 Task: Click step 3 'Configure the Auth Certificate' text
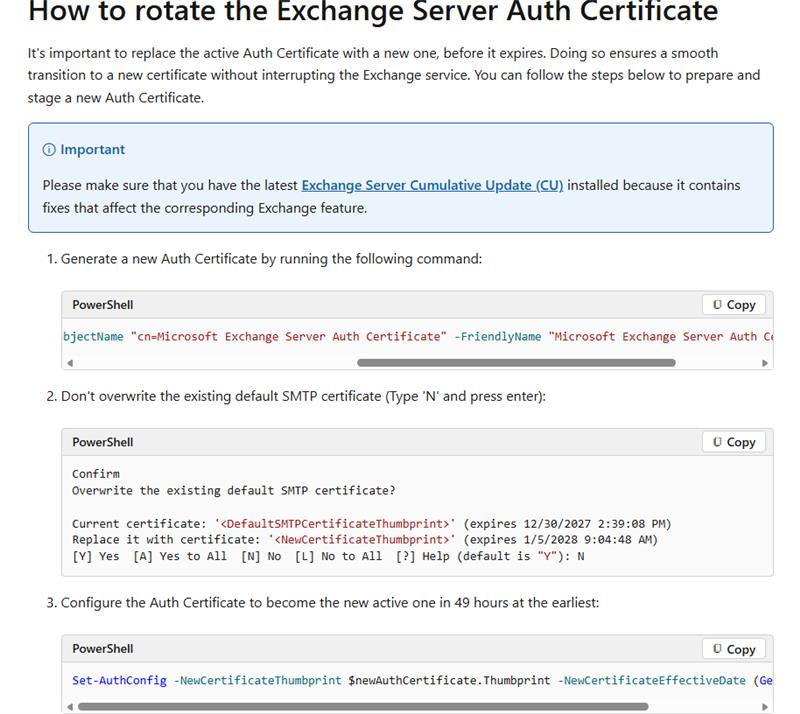coord(330,603)
